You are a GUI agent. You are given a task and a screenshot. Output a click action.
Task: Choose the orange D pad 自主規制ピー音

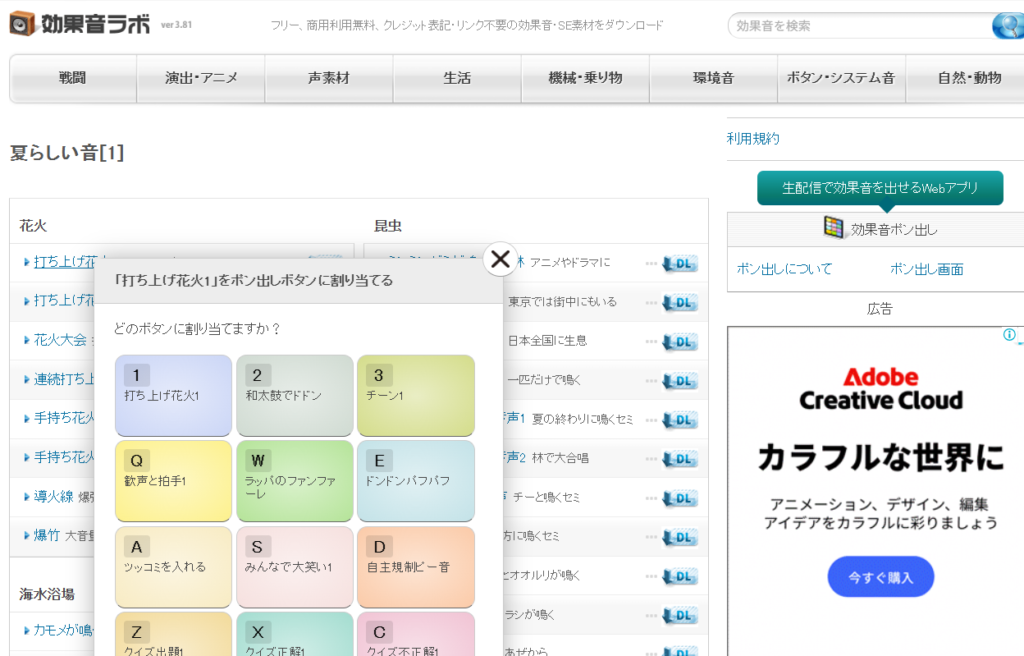415,566
